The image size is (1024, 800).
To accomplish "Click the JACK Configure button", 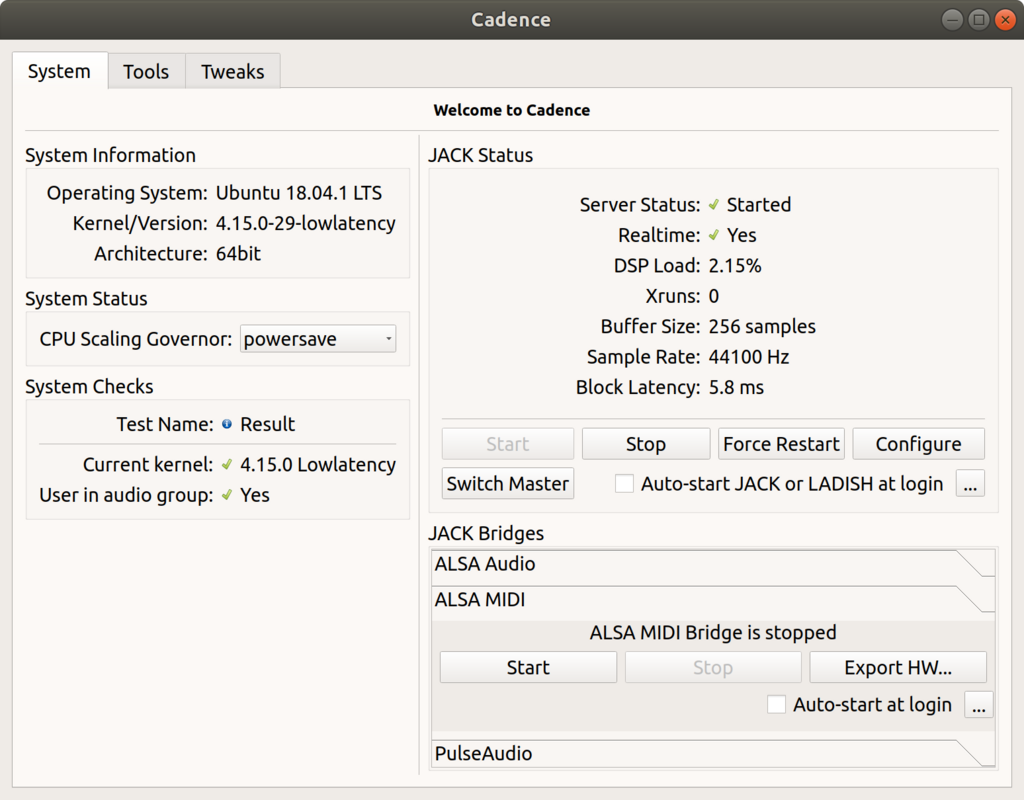I will pos(918,444).
